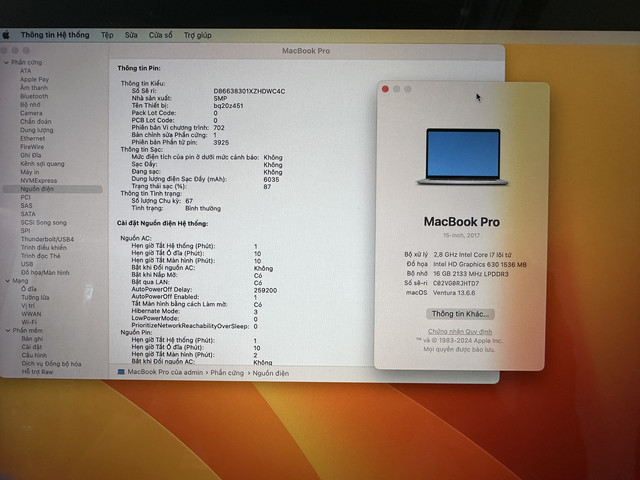Select Trình điều khiển in the sidebar
This screenshot has height=480, width=640.
(x=44, y=247)
